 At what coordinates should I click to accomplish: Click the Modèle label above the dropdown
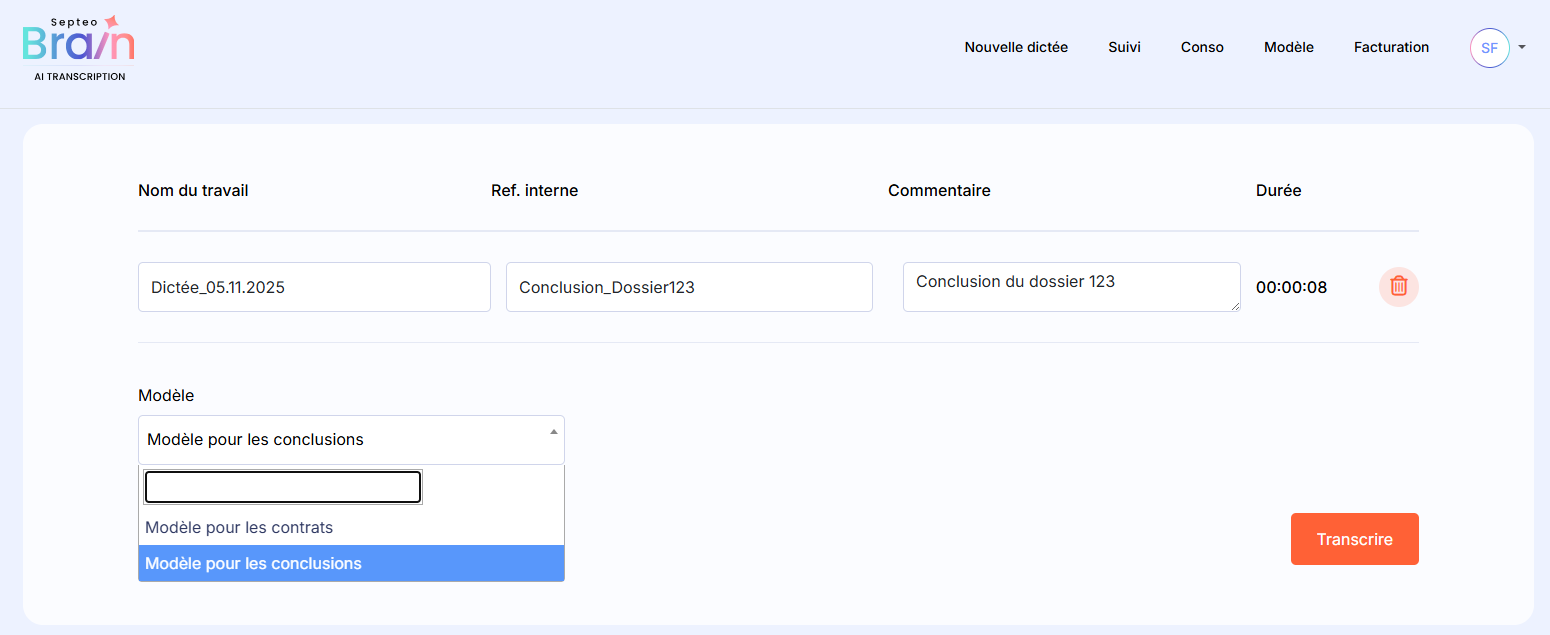click(x=166, y=395)
